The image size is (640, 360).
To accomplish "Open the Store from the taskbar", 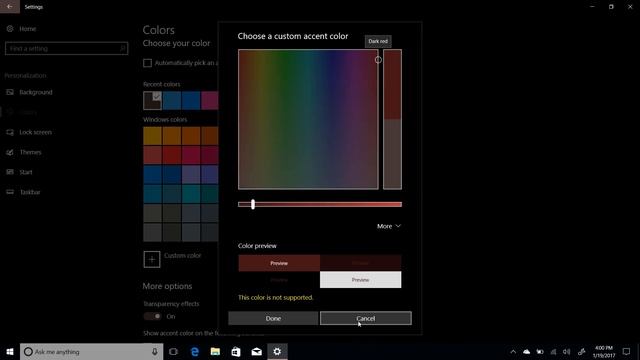I will (236, 352).
